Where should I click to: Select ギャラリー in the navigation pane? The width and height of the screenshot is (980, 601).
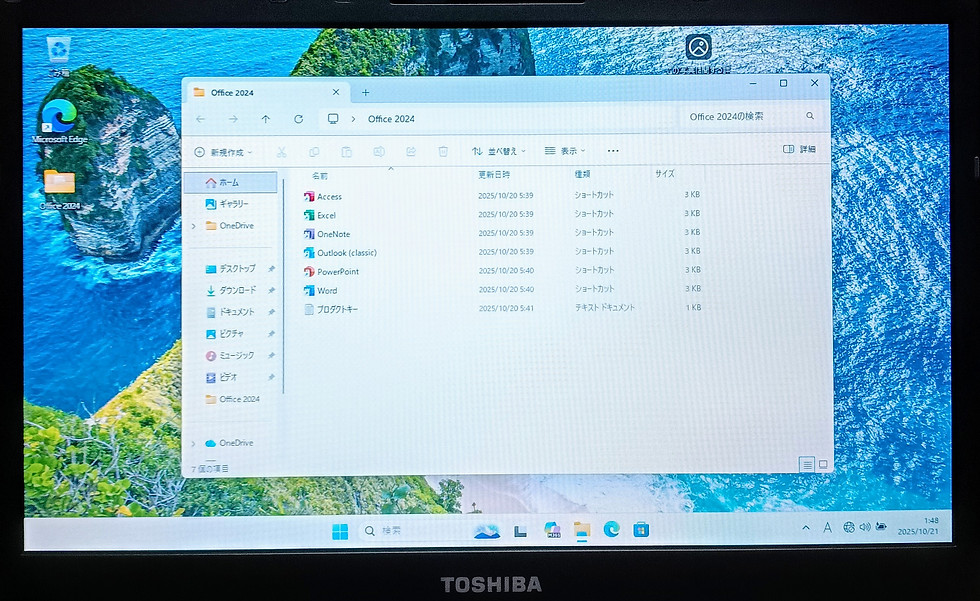click(232, 204)
